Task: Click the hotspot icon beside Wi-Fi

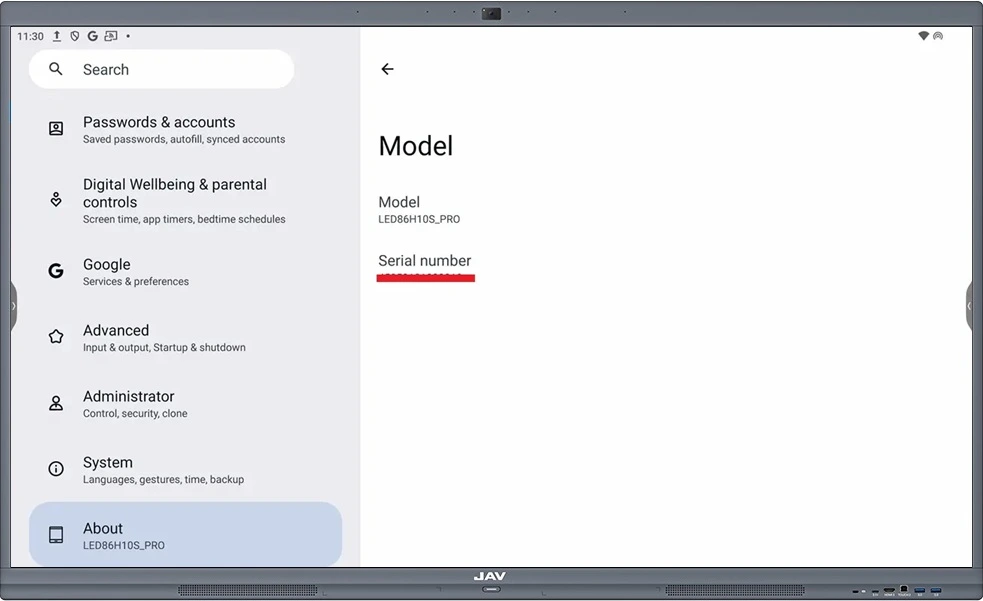Action: pos(938,36)
